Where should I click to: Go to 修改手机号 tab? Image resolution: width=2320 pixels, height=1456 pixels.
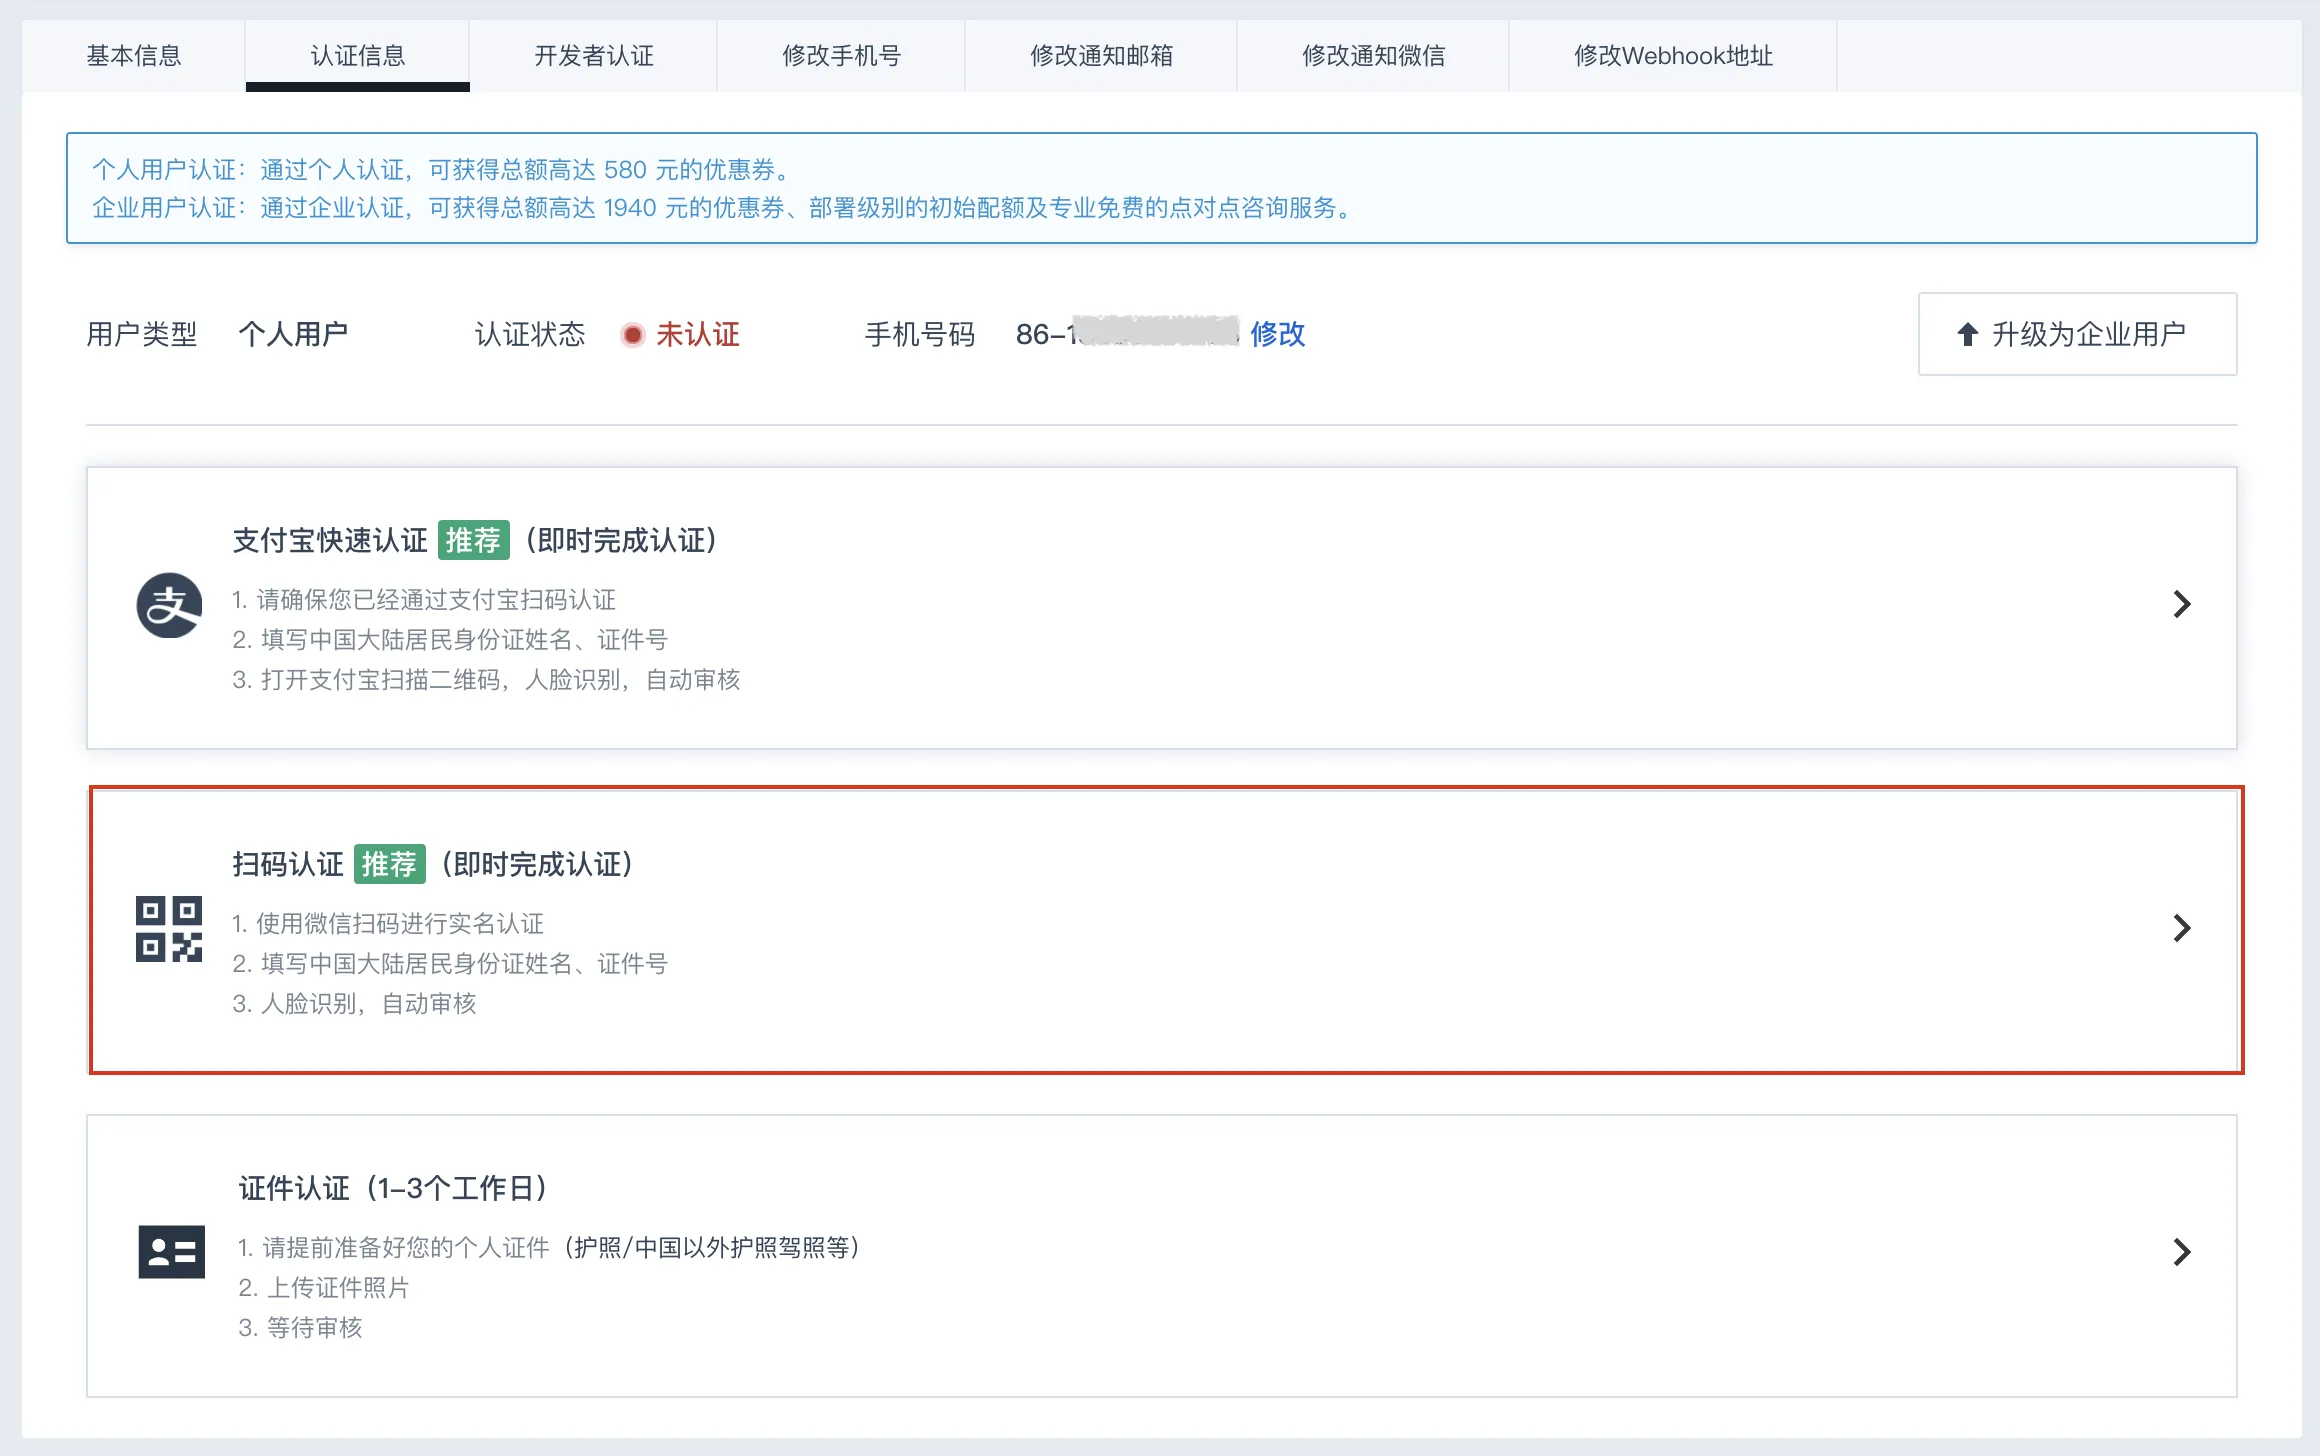pos(842,56)
